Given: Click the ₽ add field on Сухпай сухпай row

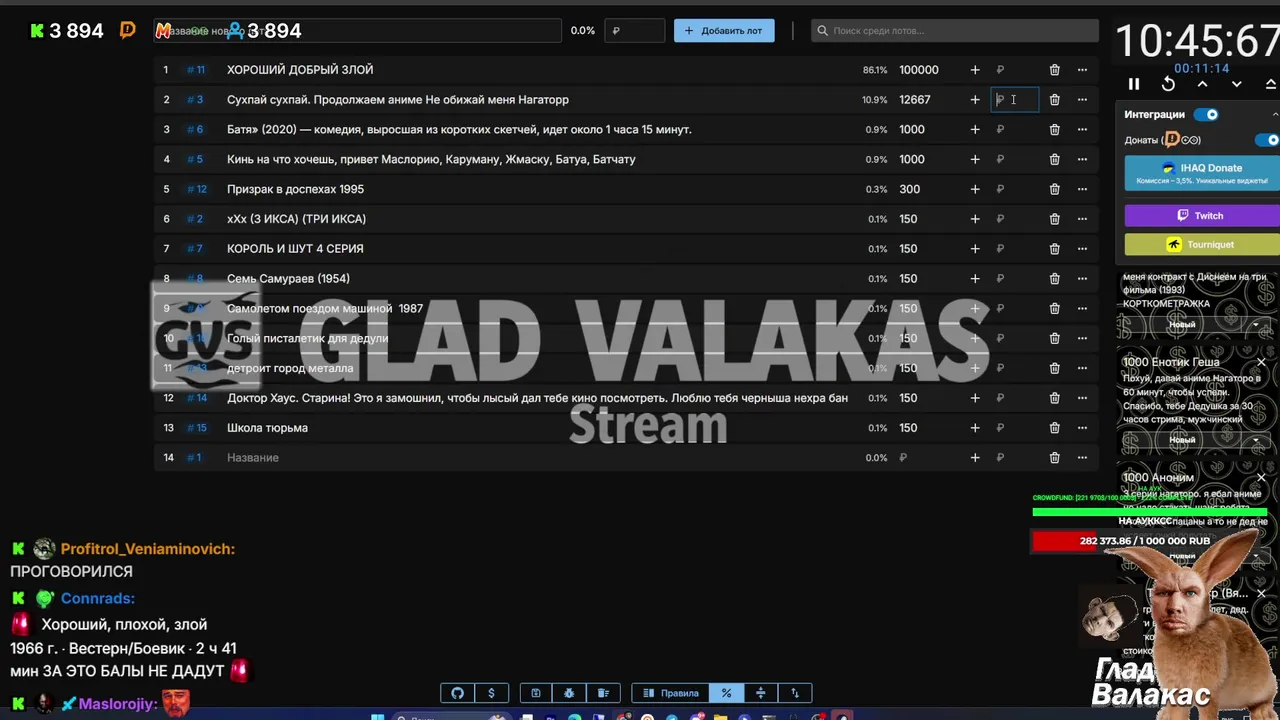Looking at the screenshot, I should click(x=1015, y=100).
